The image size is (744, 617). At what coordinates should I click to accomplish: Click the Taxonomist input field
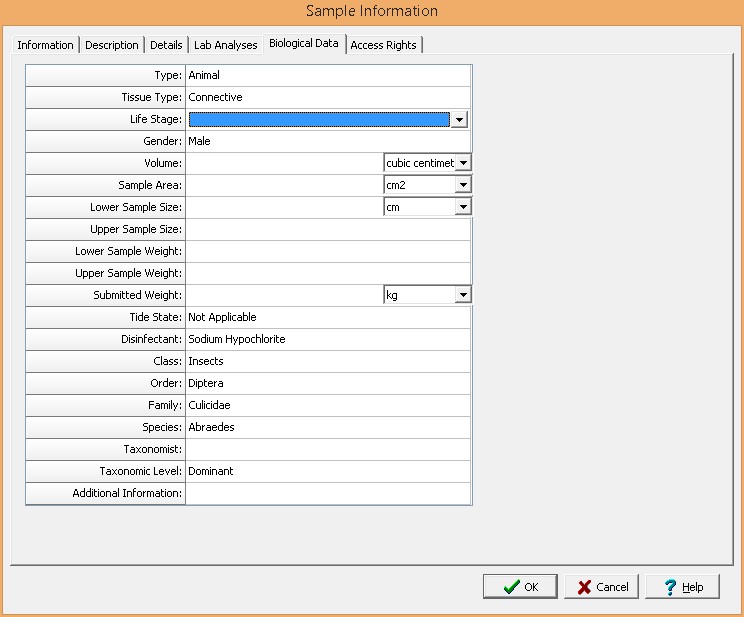[328, 449]
